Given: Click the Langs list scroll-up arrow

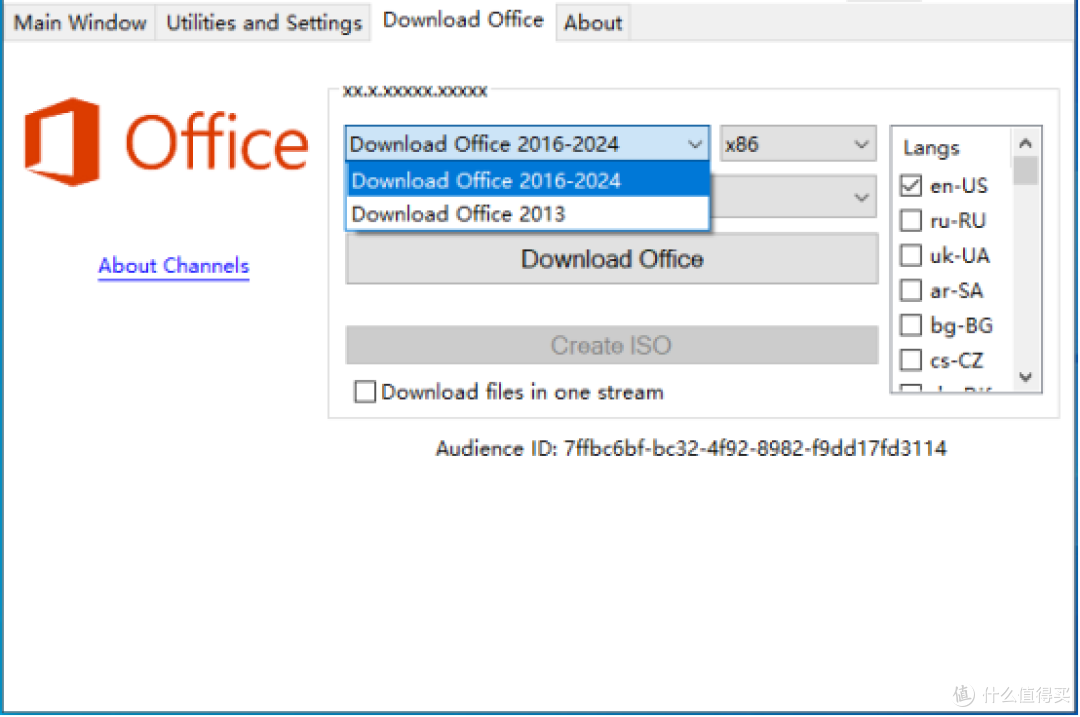Looking at the screenshot, I should [x=1026, y=143].
